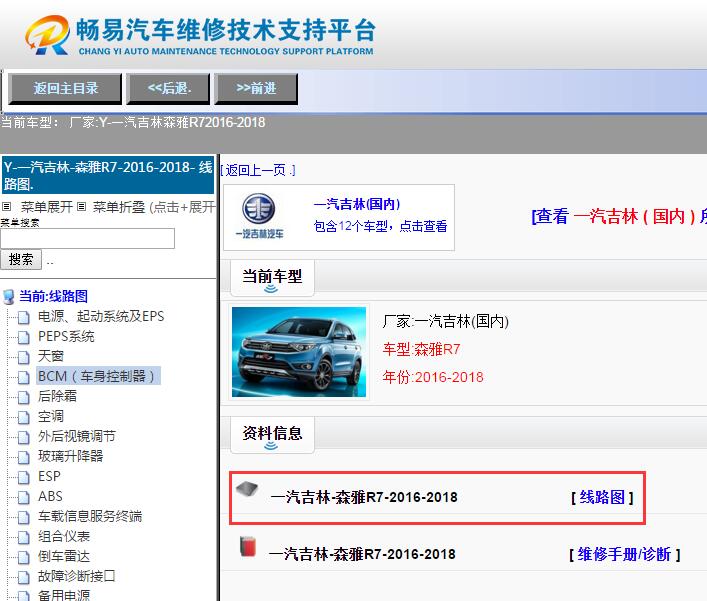
Task: Open the 组合仪表 entry
Action: (64, 536)
